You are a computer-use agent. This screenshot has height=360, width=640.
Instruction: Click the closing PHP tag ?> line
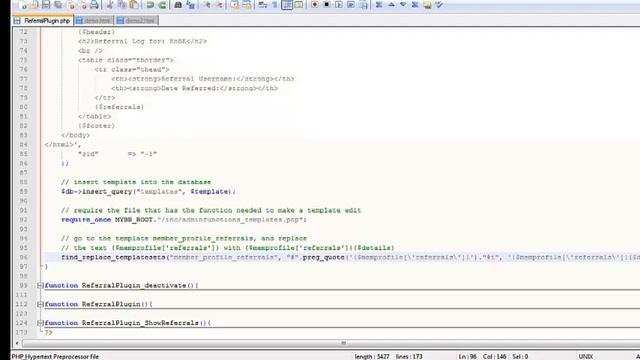point(48,332)
